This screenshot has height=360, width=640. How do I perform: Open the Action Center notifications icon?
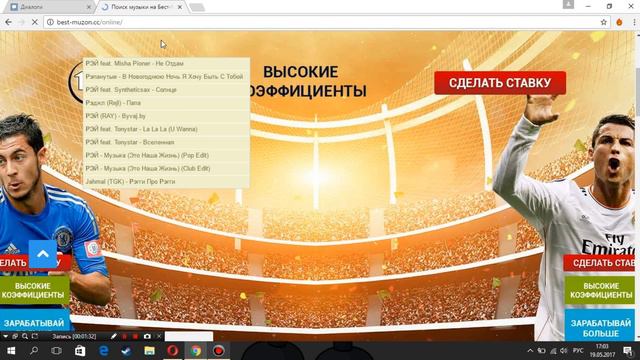[628, 351]
